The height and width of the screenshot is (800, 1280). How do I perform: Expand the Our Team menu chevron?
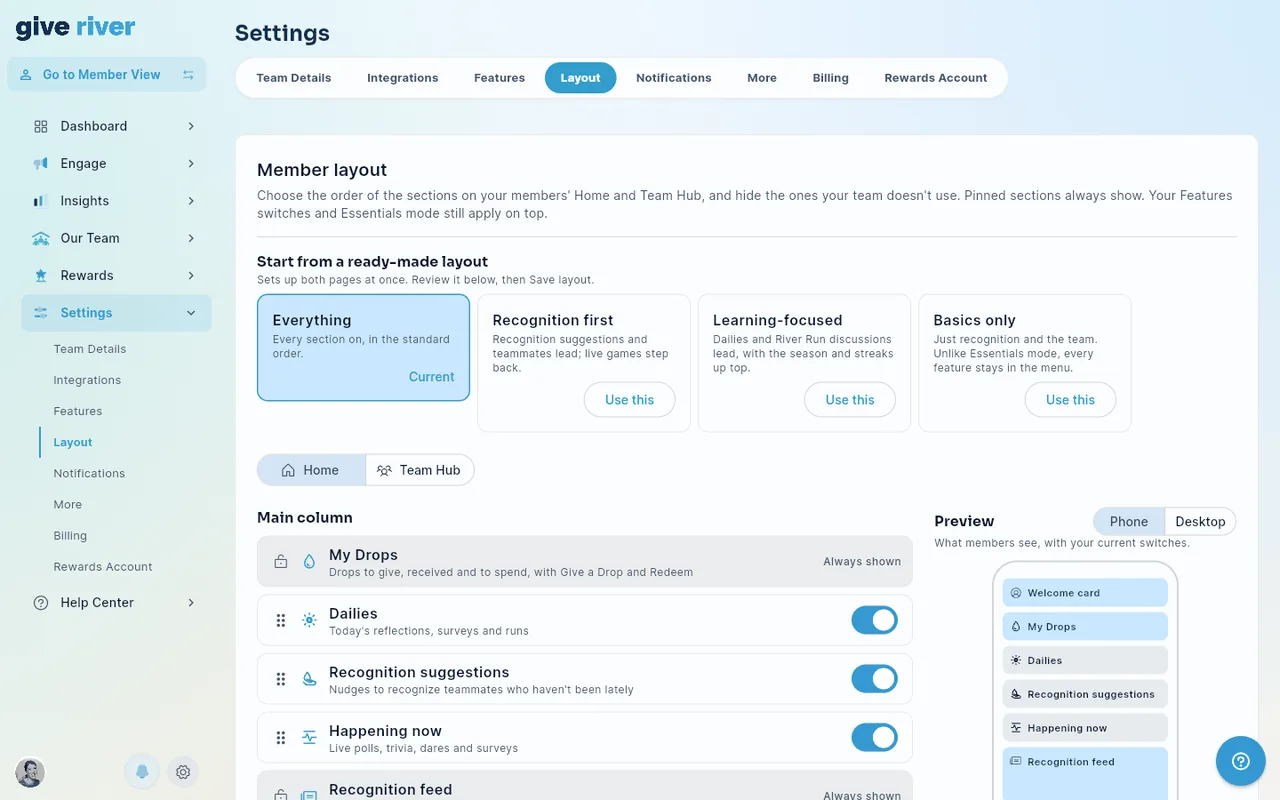(x=191, y=238)
